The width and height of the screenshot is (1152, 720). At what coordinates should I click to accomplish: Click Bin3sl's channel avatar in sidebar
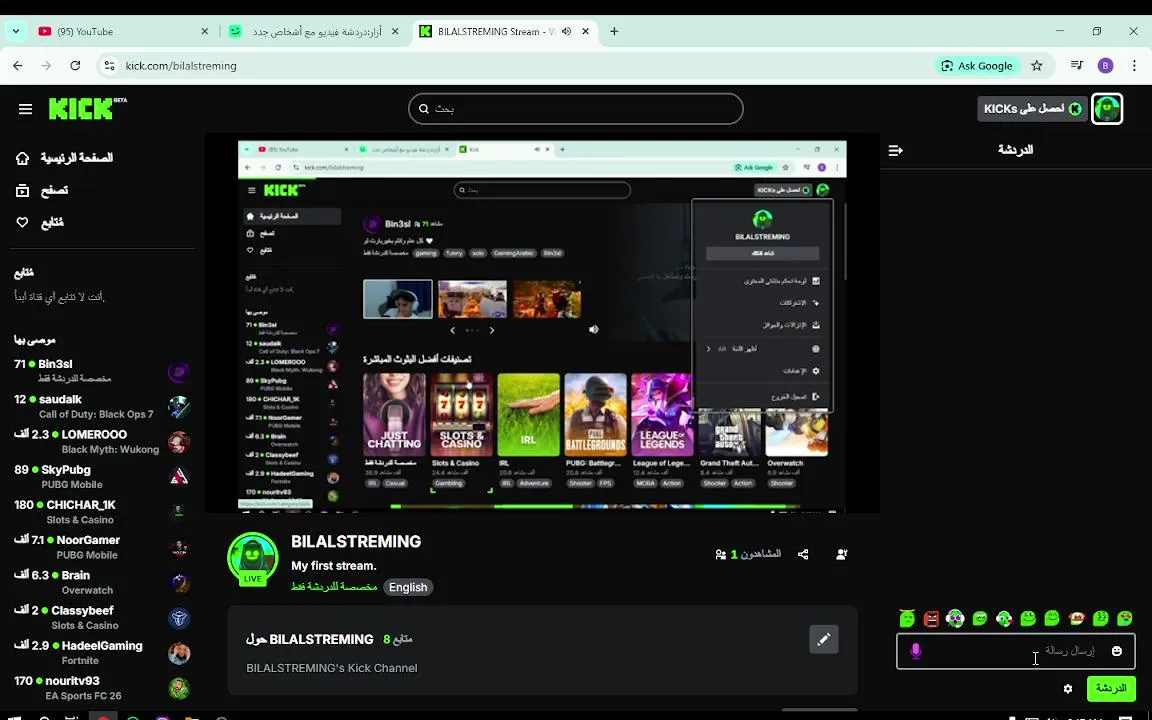click(x=179, y=372)
